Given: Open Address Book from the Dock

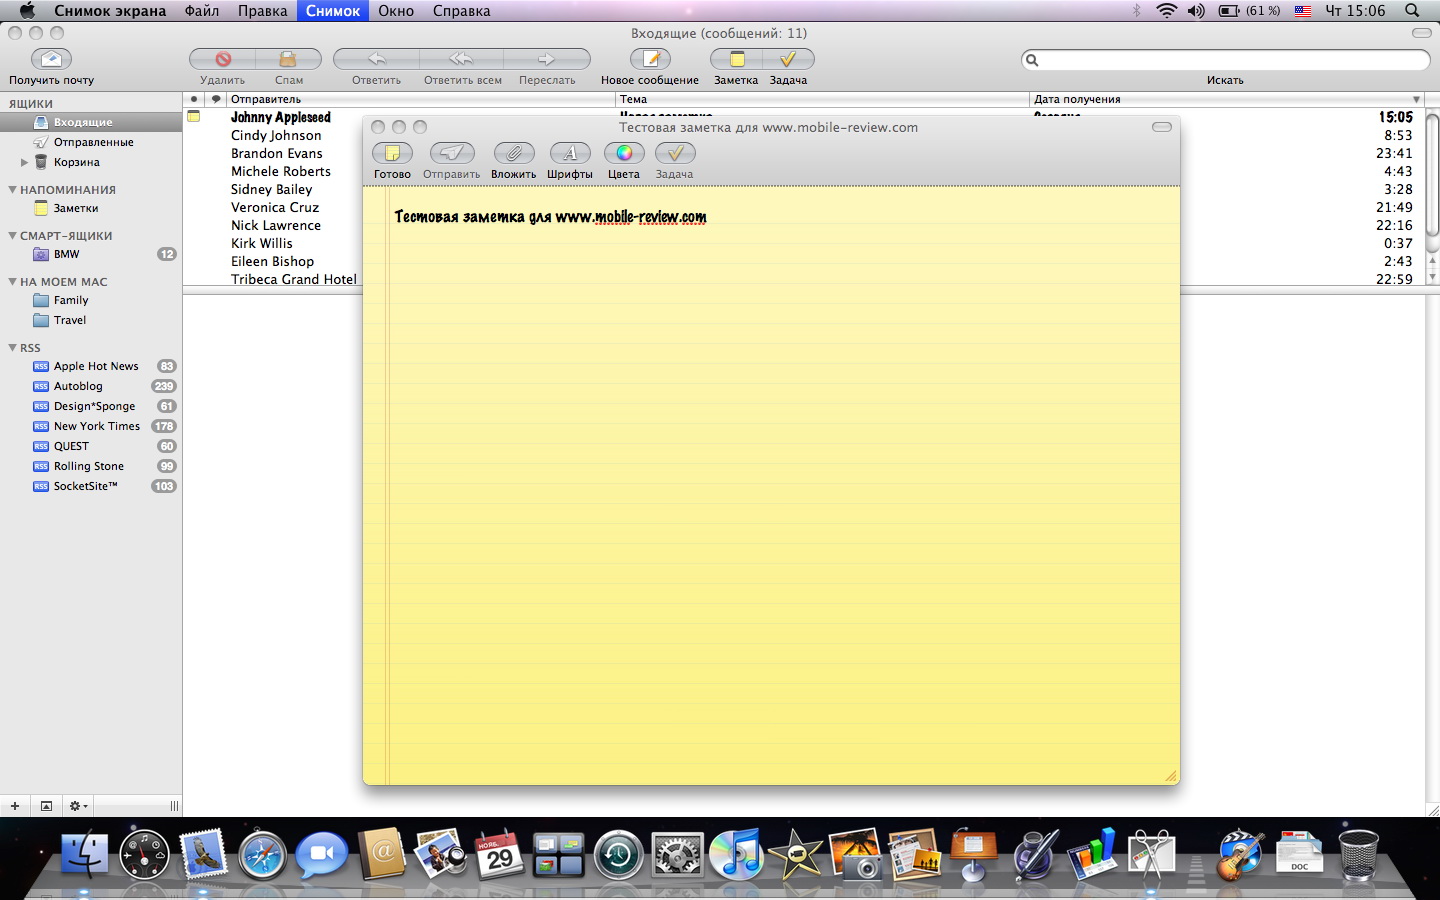Looking at the screenshot, I should point(382,853).
